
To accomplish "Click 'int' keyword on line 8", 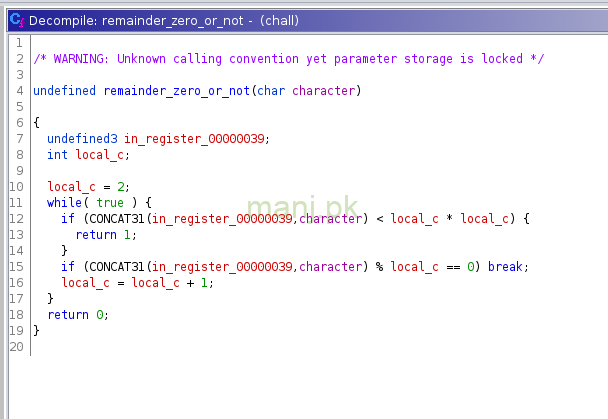I will pyautogui.click(x=57, y=154).
